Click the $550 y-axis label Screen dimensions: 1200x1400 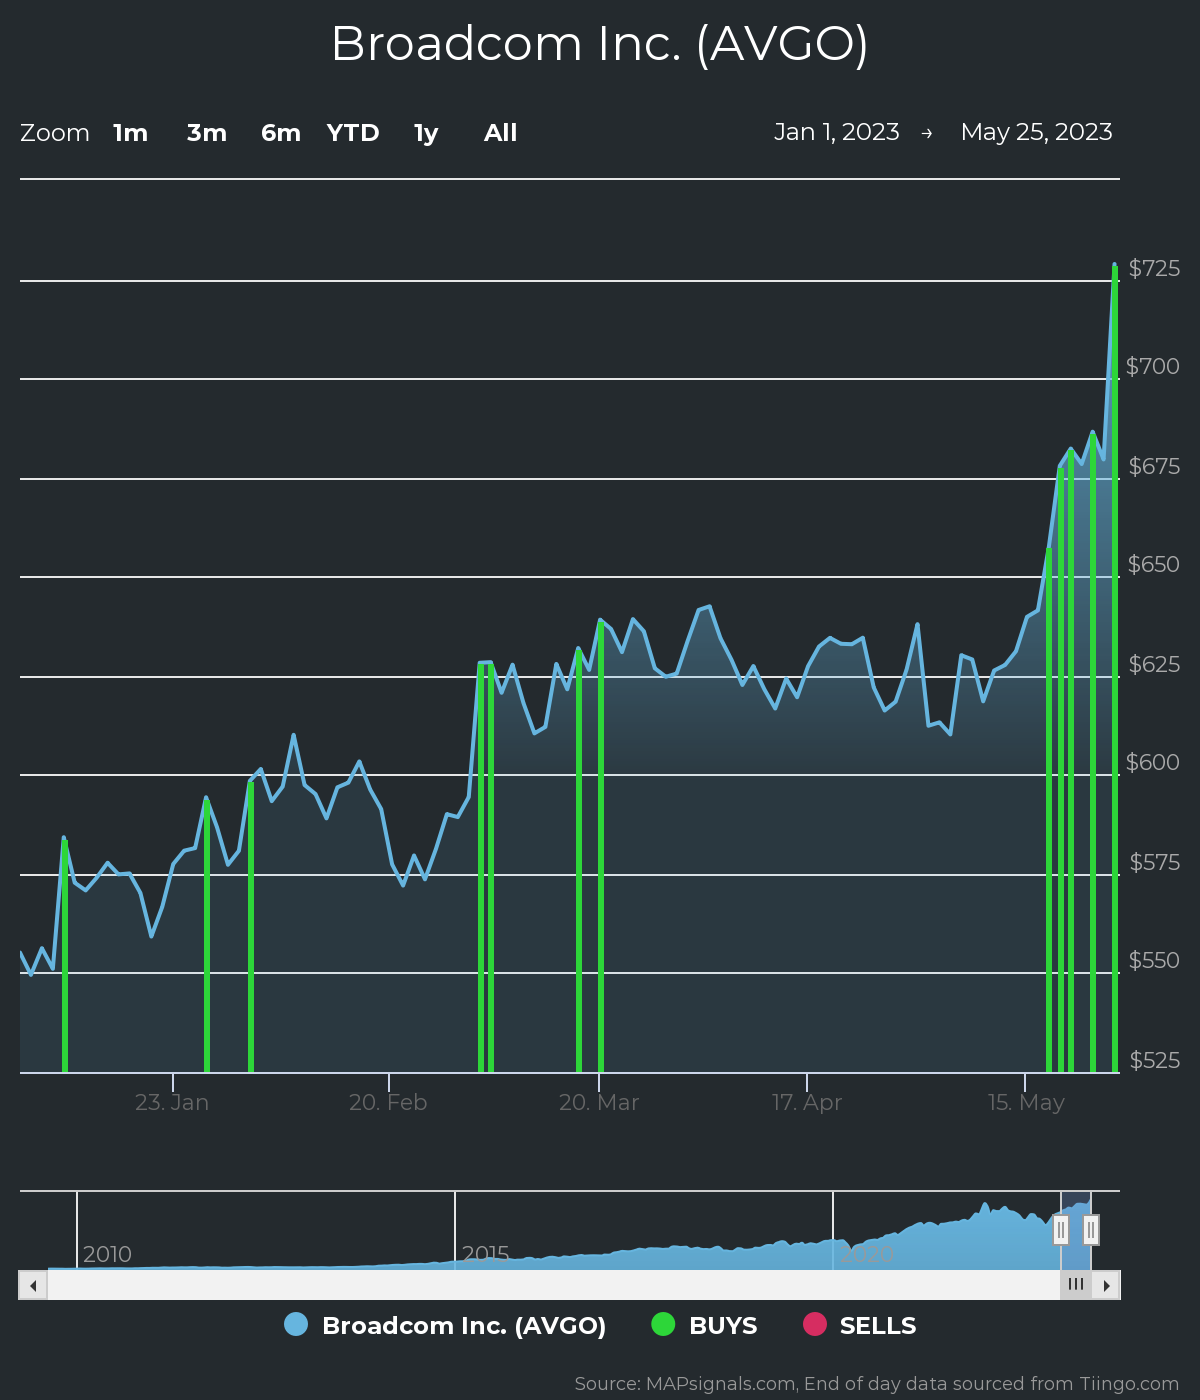pyautogui.click(x=1154, y=960)
